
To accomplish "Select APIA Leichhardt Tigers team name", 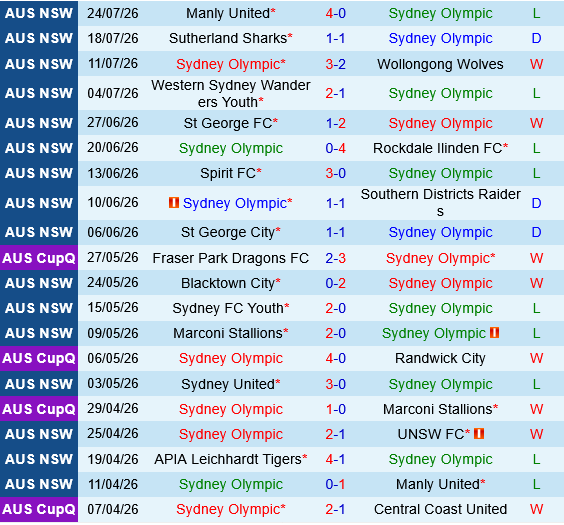I will pos(228,459).
